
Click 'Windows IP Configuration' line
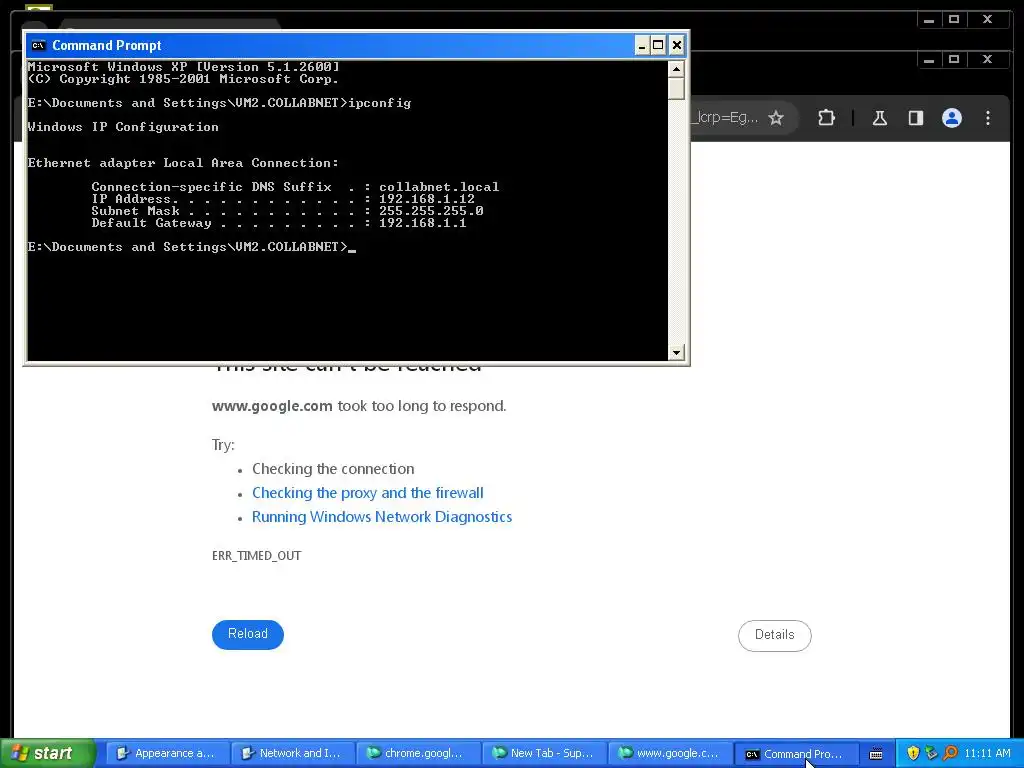click(123, 127)
